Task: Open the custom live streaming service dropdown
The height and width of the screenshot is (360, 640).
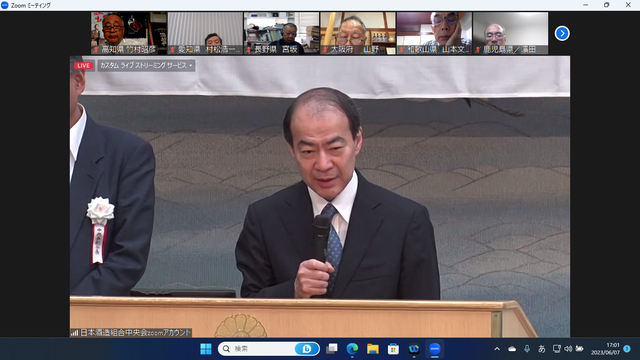Action: (146, 66)
